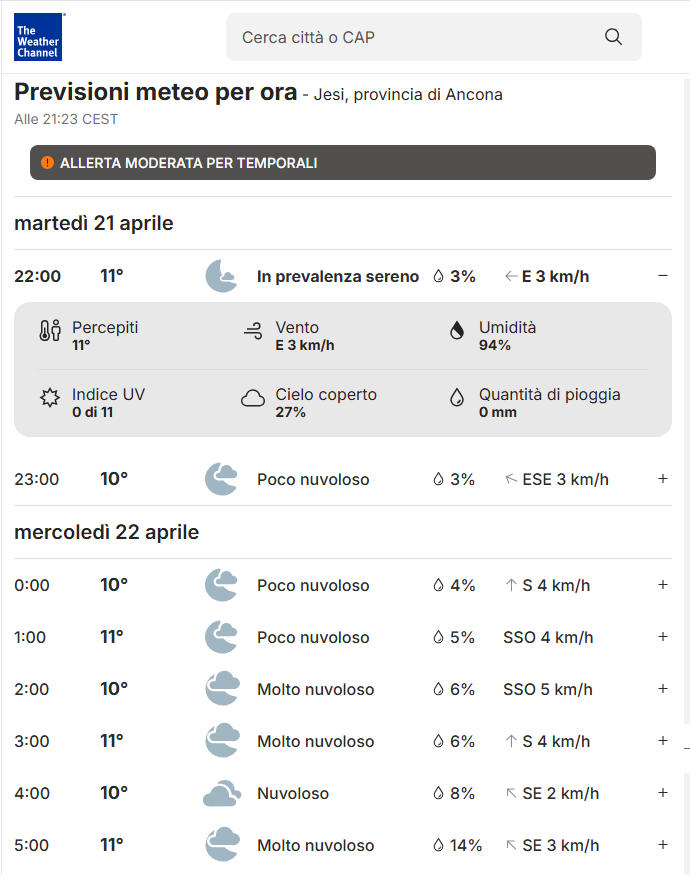Click the search magnifier icon
Screen dimensions: 690x875
(x=613, y=37)
